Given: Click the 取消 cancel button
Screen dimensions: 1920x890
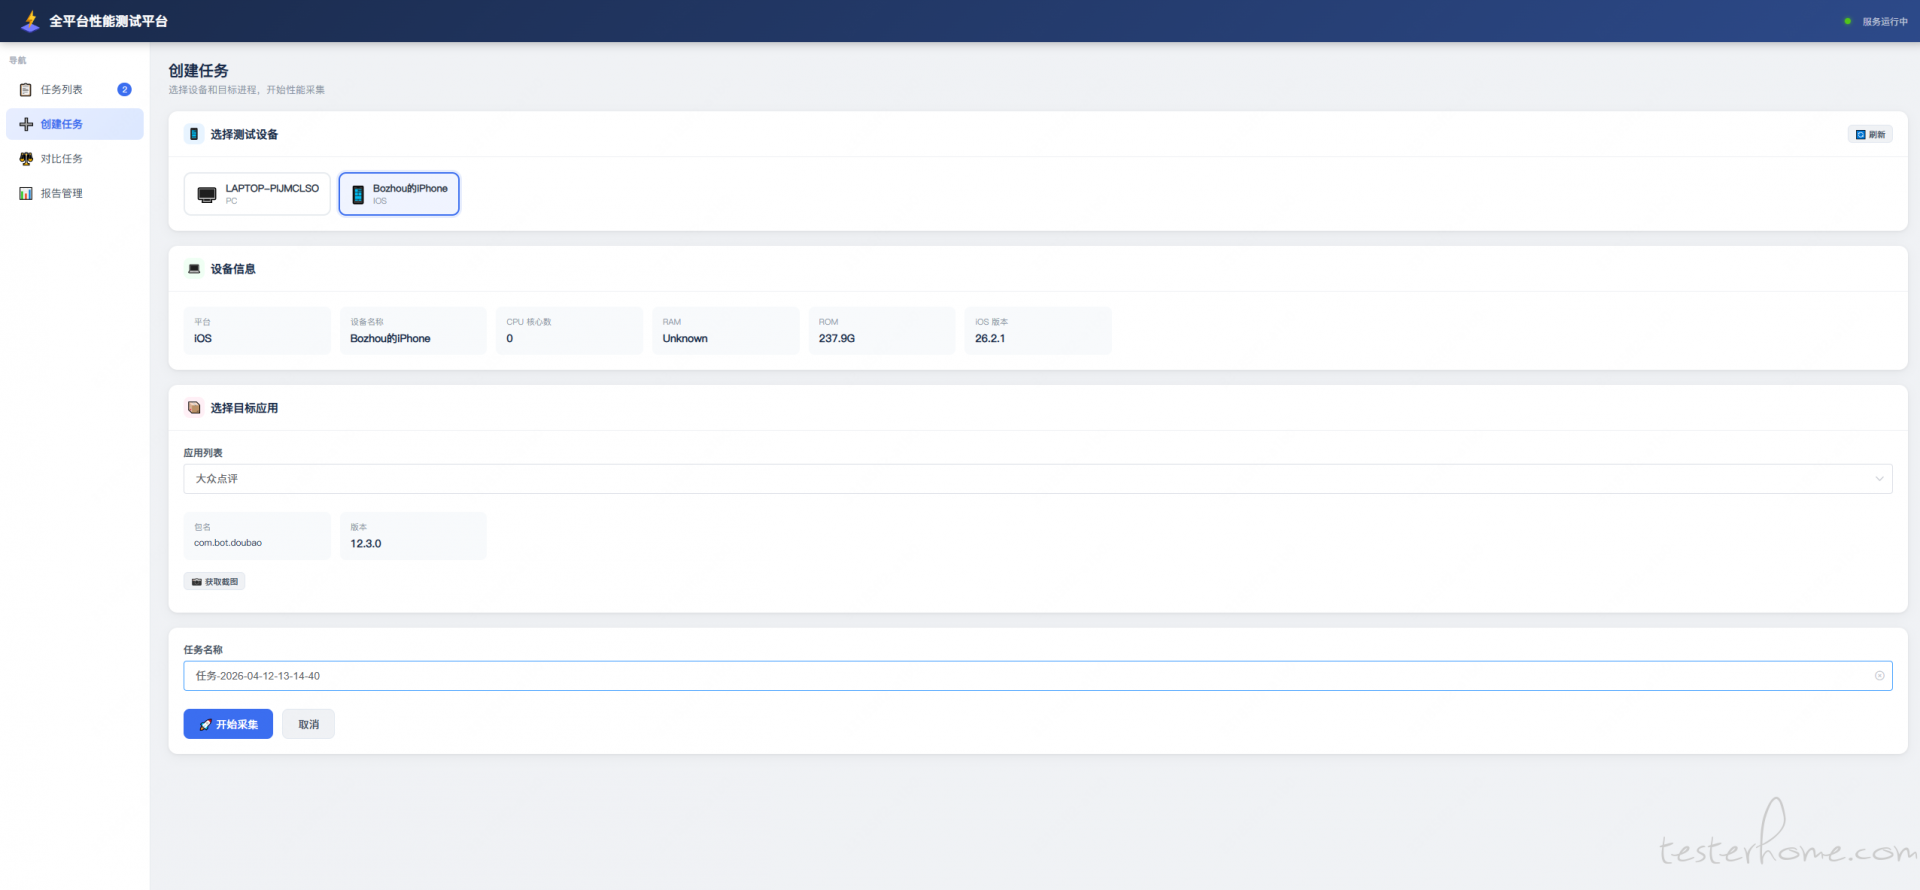Looking at the screenshot, I should [308, 724].
